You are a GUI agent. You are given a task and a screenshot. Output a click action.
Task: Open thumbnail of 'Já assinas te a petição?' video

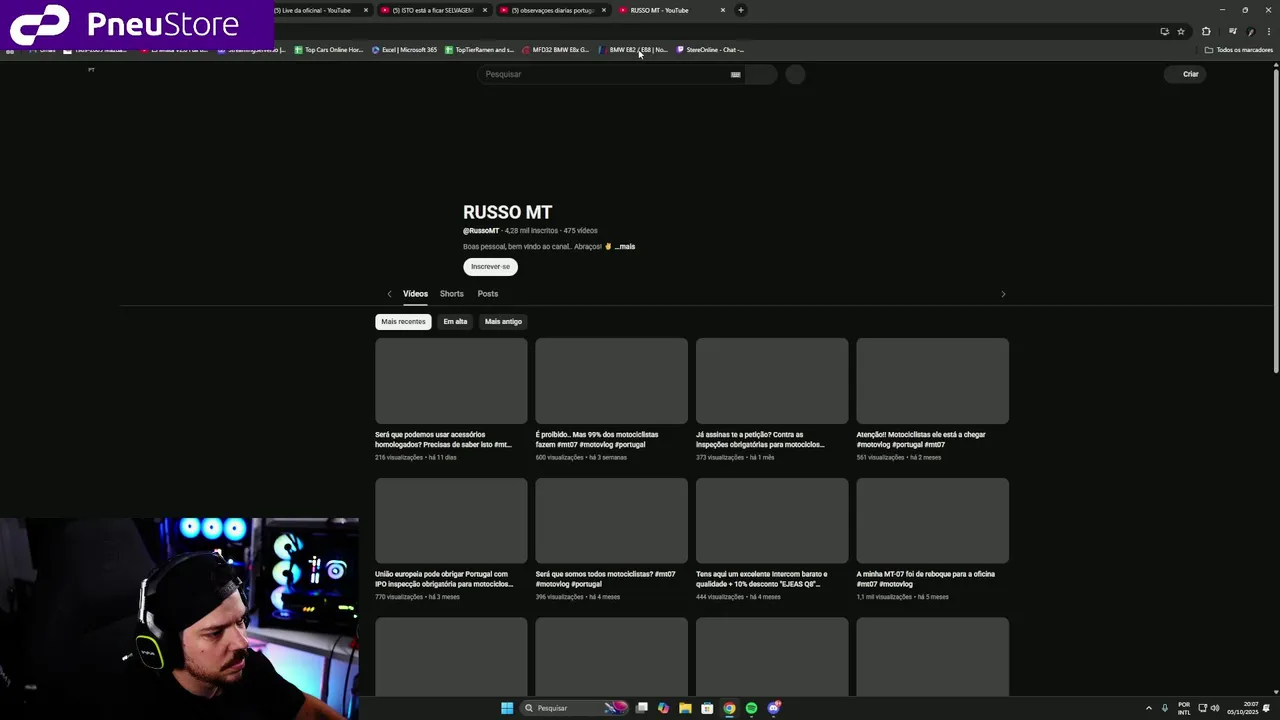[772, 381]
